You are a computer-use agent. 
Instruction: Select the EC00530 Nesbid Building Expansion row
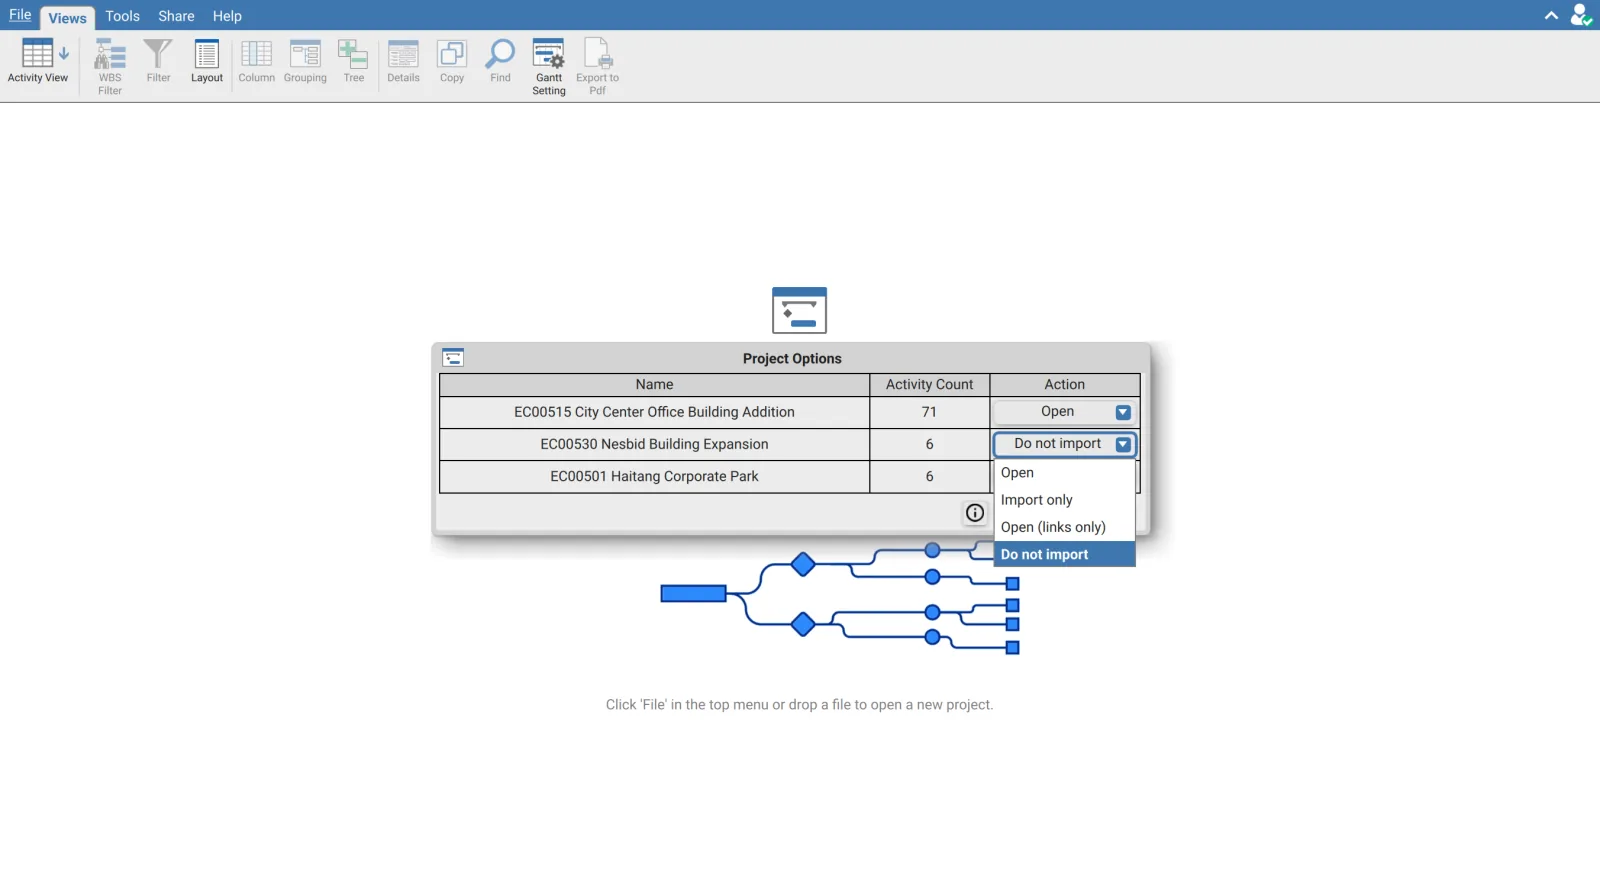click(x=654, y=444)
